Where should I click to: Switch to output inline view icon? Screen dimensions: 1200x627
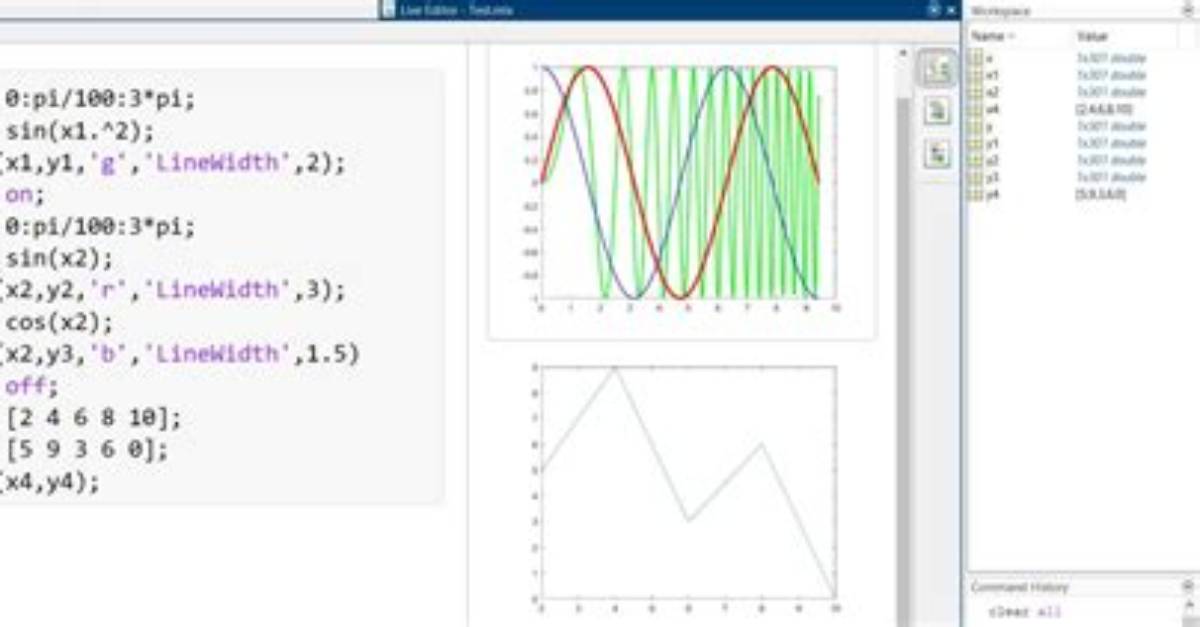click(937, 111)
